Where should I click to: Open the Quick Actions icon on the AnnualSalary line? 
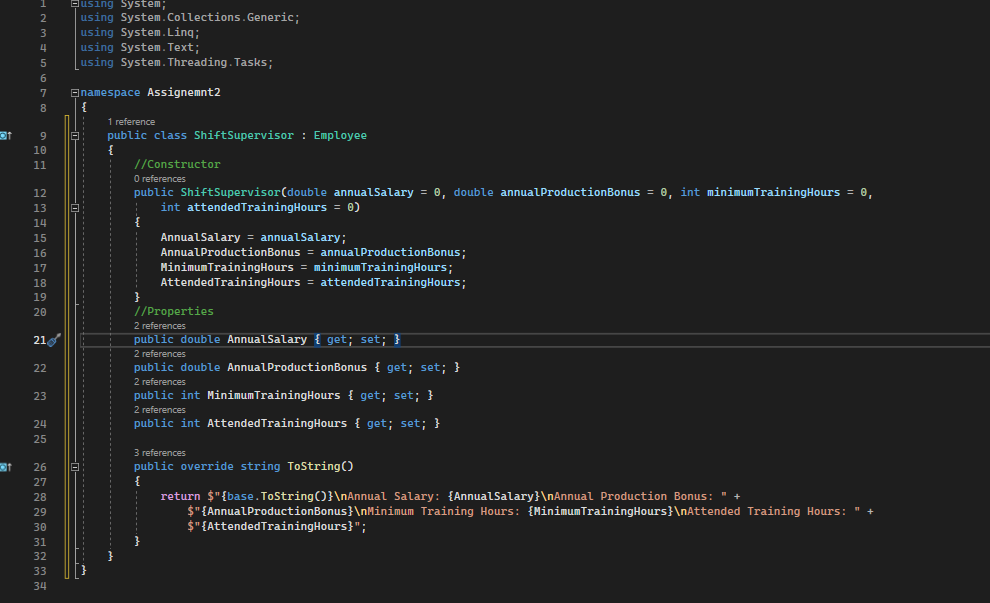(x=55, y=339)
